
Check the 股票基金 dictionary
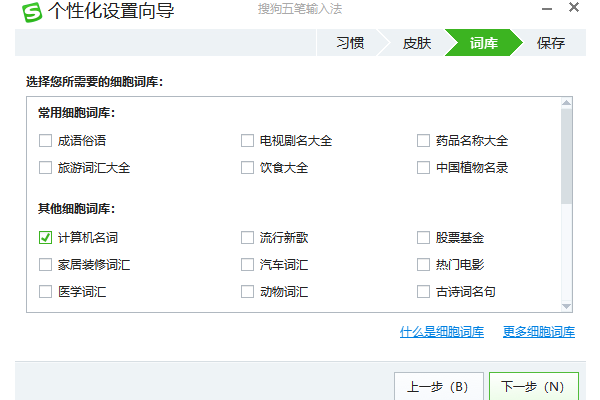(x=424, y=238)
